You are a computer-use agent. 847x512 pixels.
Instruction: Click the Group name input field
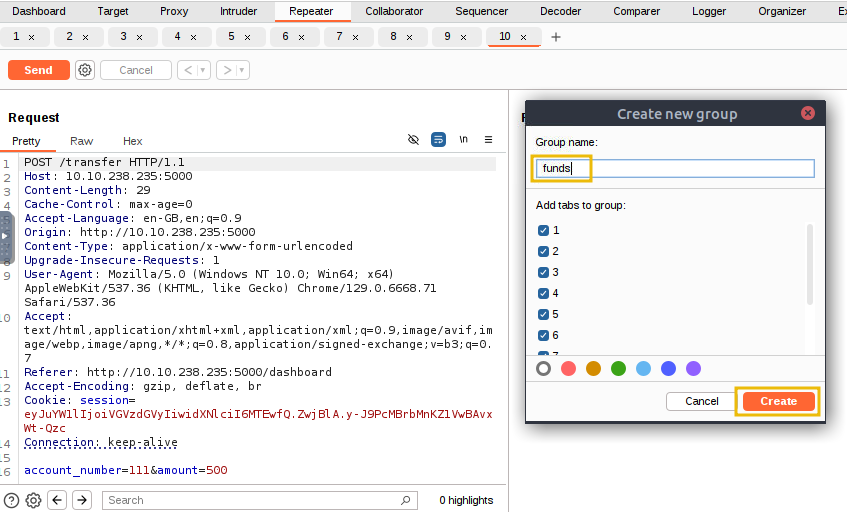coord(675,169)
